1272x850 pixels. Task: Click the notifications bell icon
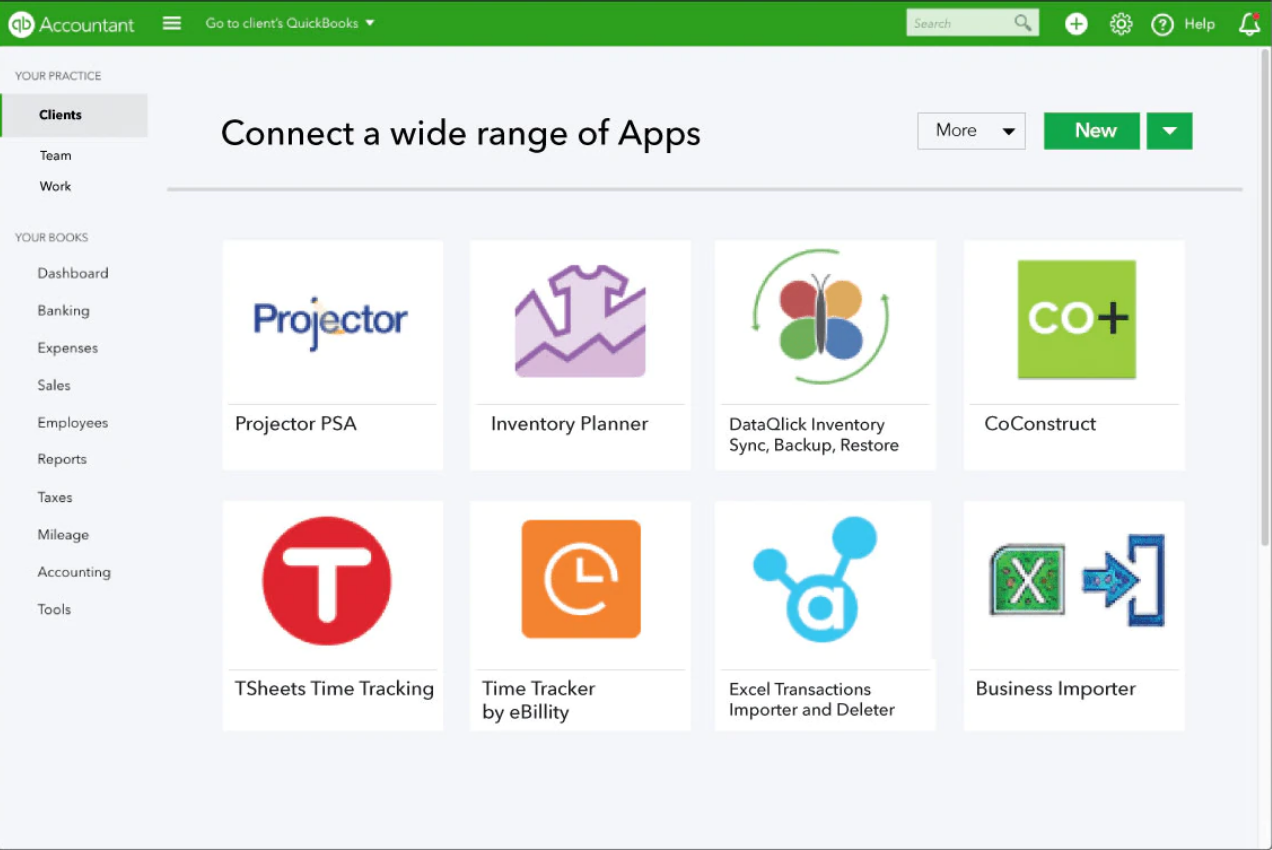(x=1249, y=24)
